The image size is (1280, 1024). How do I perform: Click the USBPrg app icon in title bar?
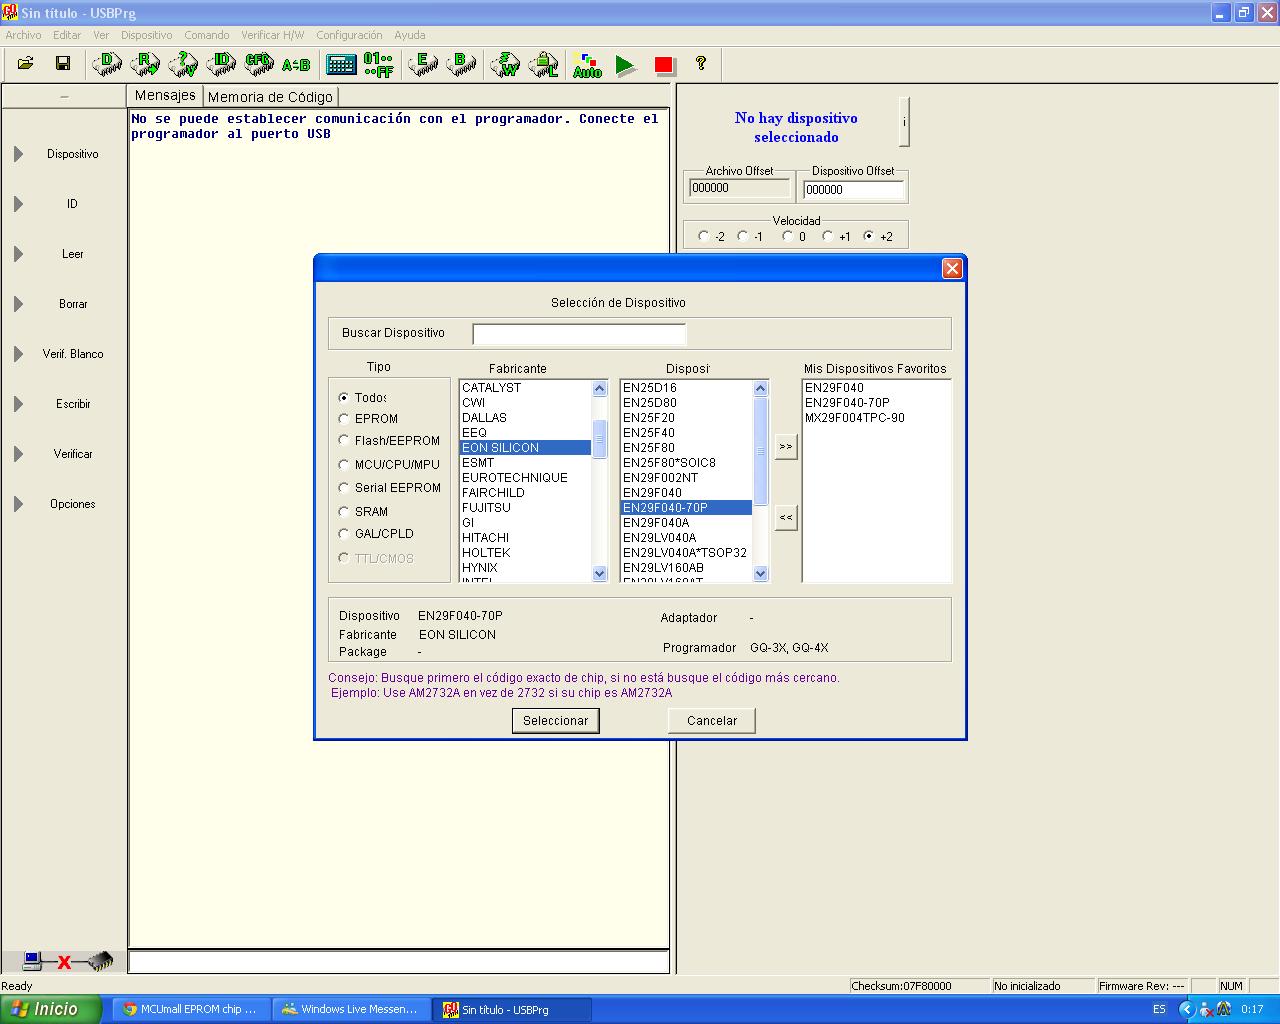pos(10,13)
